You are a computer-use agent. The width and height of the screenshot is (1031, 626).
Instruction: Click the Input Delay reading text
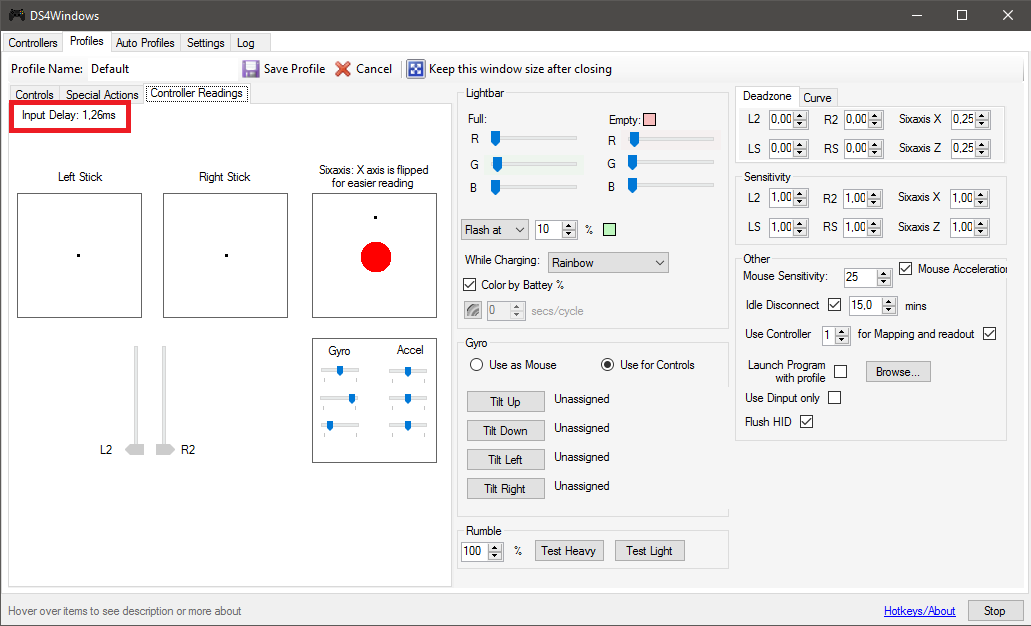click(x=69, y=115)
